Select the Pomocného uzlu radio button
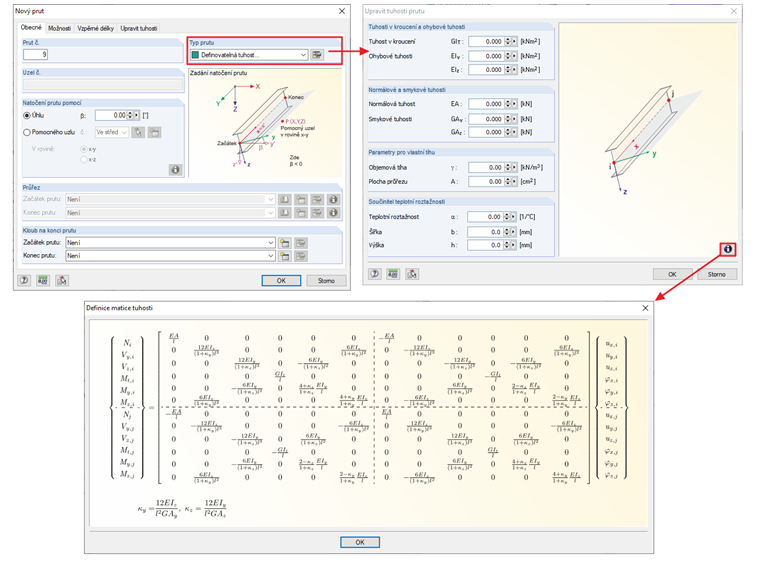The image size is (760, 579). (x=27, y=132)
